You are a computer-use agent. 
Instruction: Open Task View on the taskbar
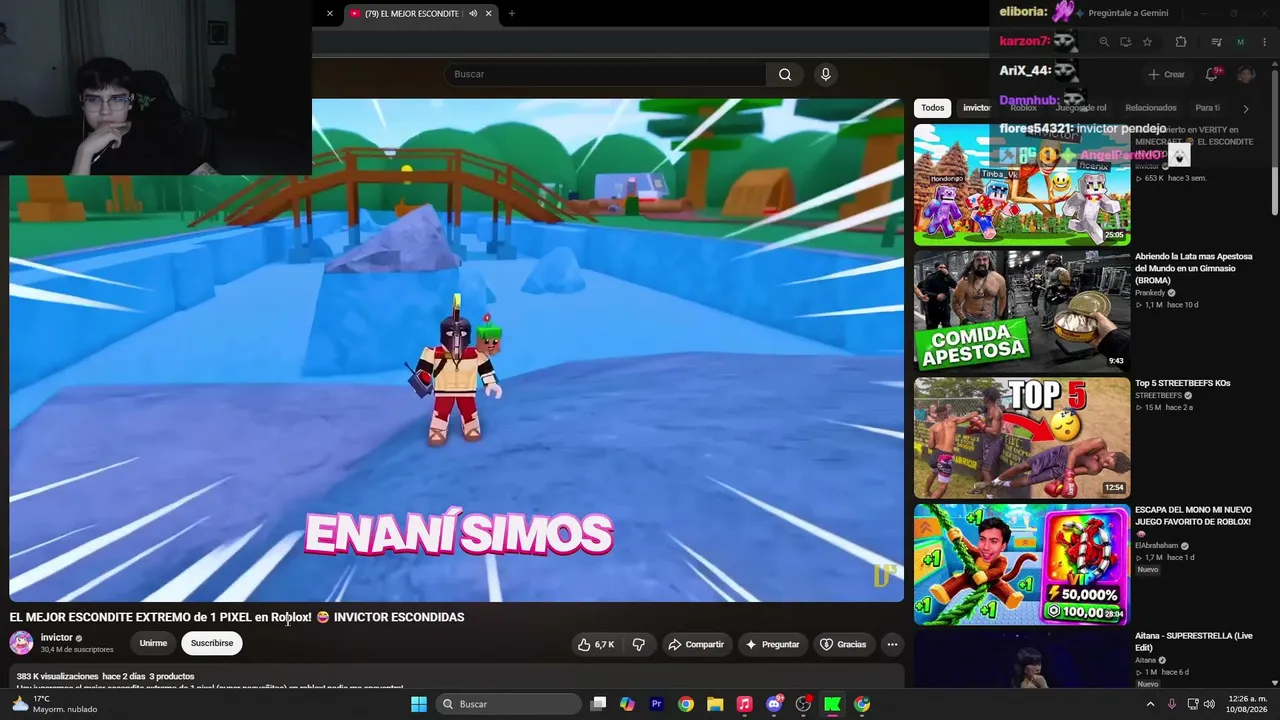point(598,704)
